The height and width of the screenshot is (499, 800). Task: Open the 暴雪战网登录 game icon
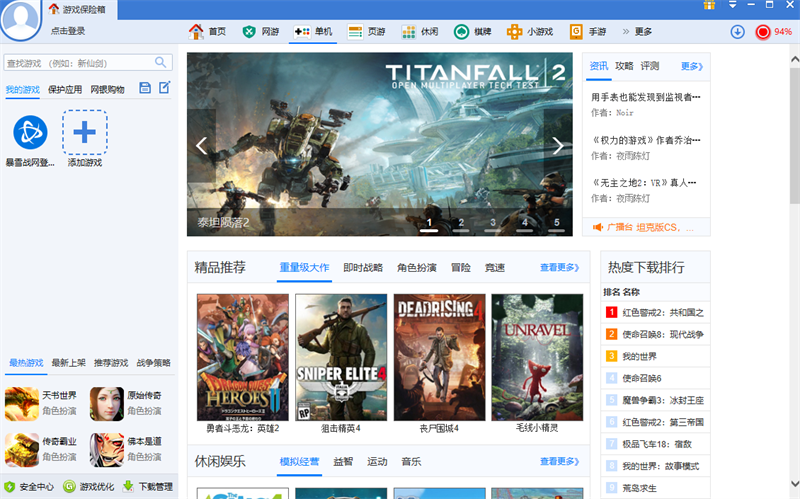coord(30,132)
